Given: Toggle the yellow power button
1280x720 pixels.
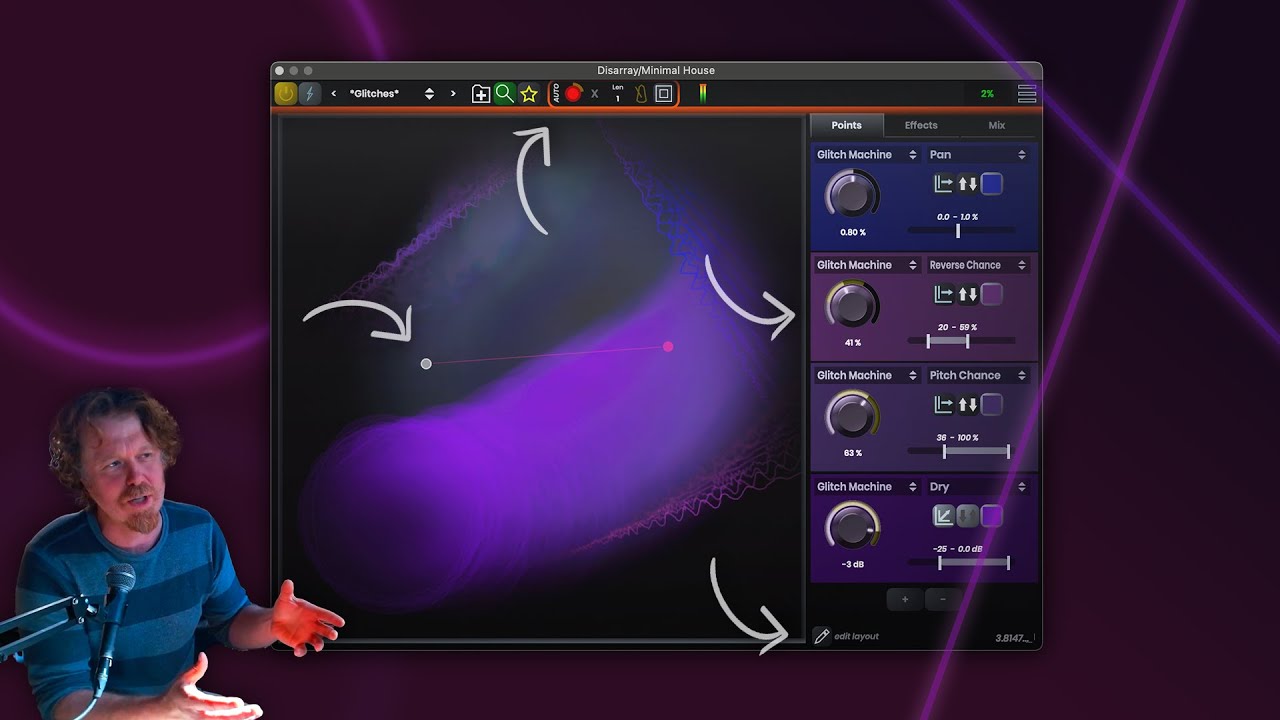Looking at the screenshot, I should pyautogui.click(x=286, y=93).
